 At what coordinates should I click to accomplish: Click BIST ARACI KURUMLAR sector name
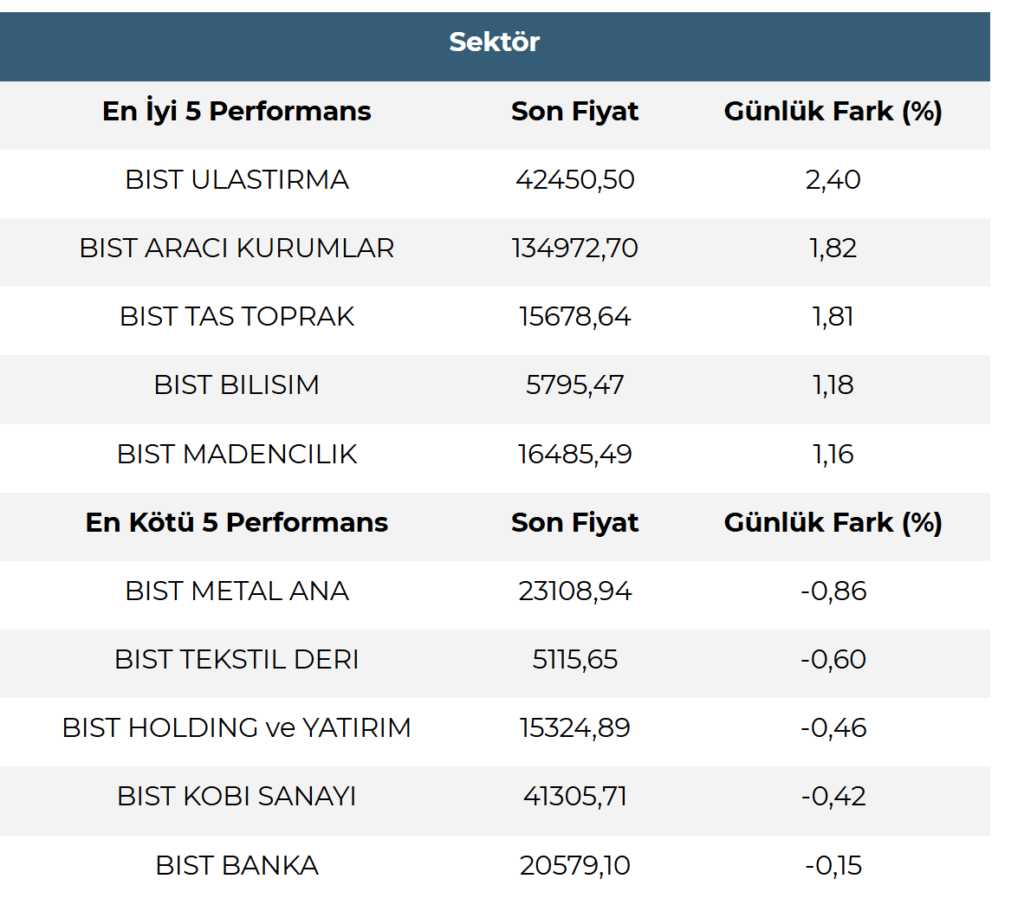(237, 248)
